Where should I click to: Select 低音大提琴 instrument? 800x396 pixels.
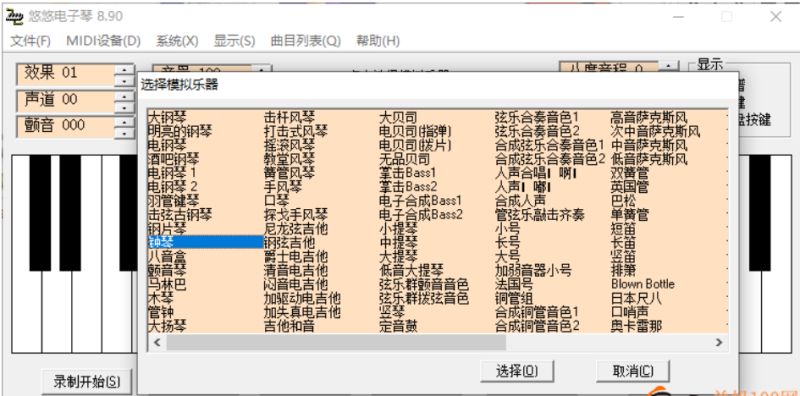(x=411, y=270)
